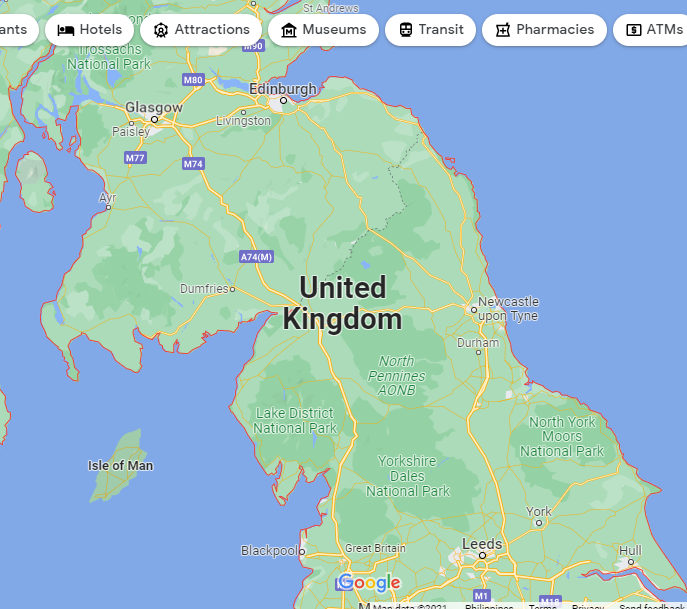This screenshot has width=687, height=609.
Task: Click the A74(M) road shield
Action: click(256, 257)
